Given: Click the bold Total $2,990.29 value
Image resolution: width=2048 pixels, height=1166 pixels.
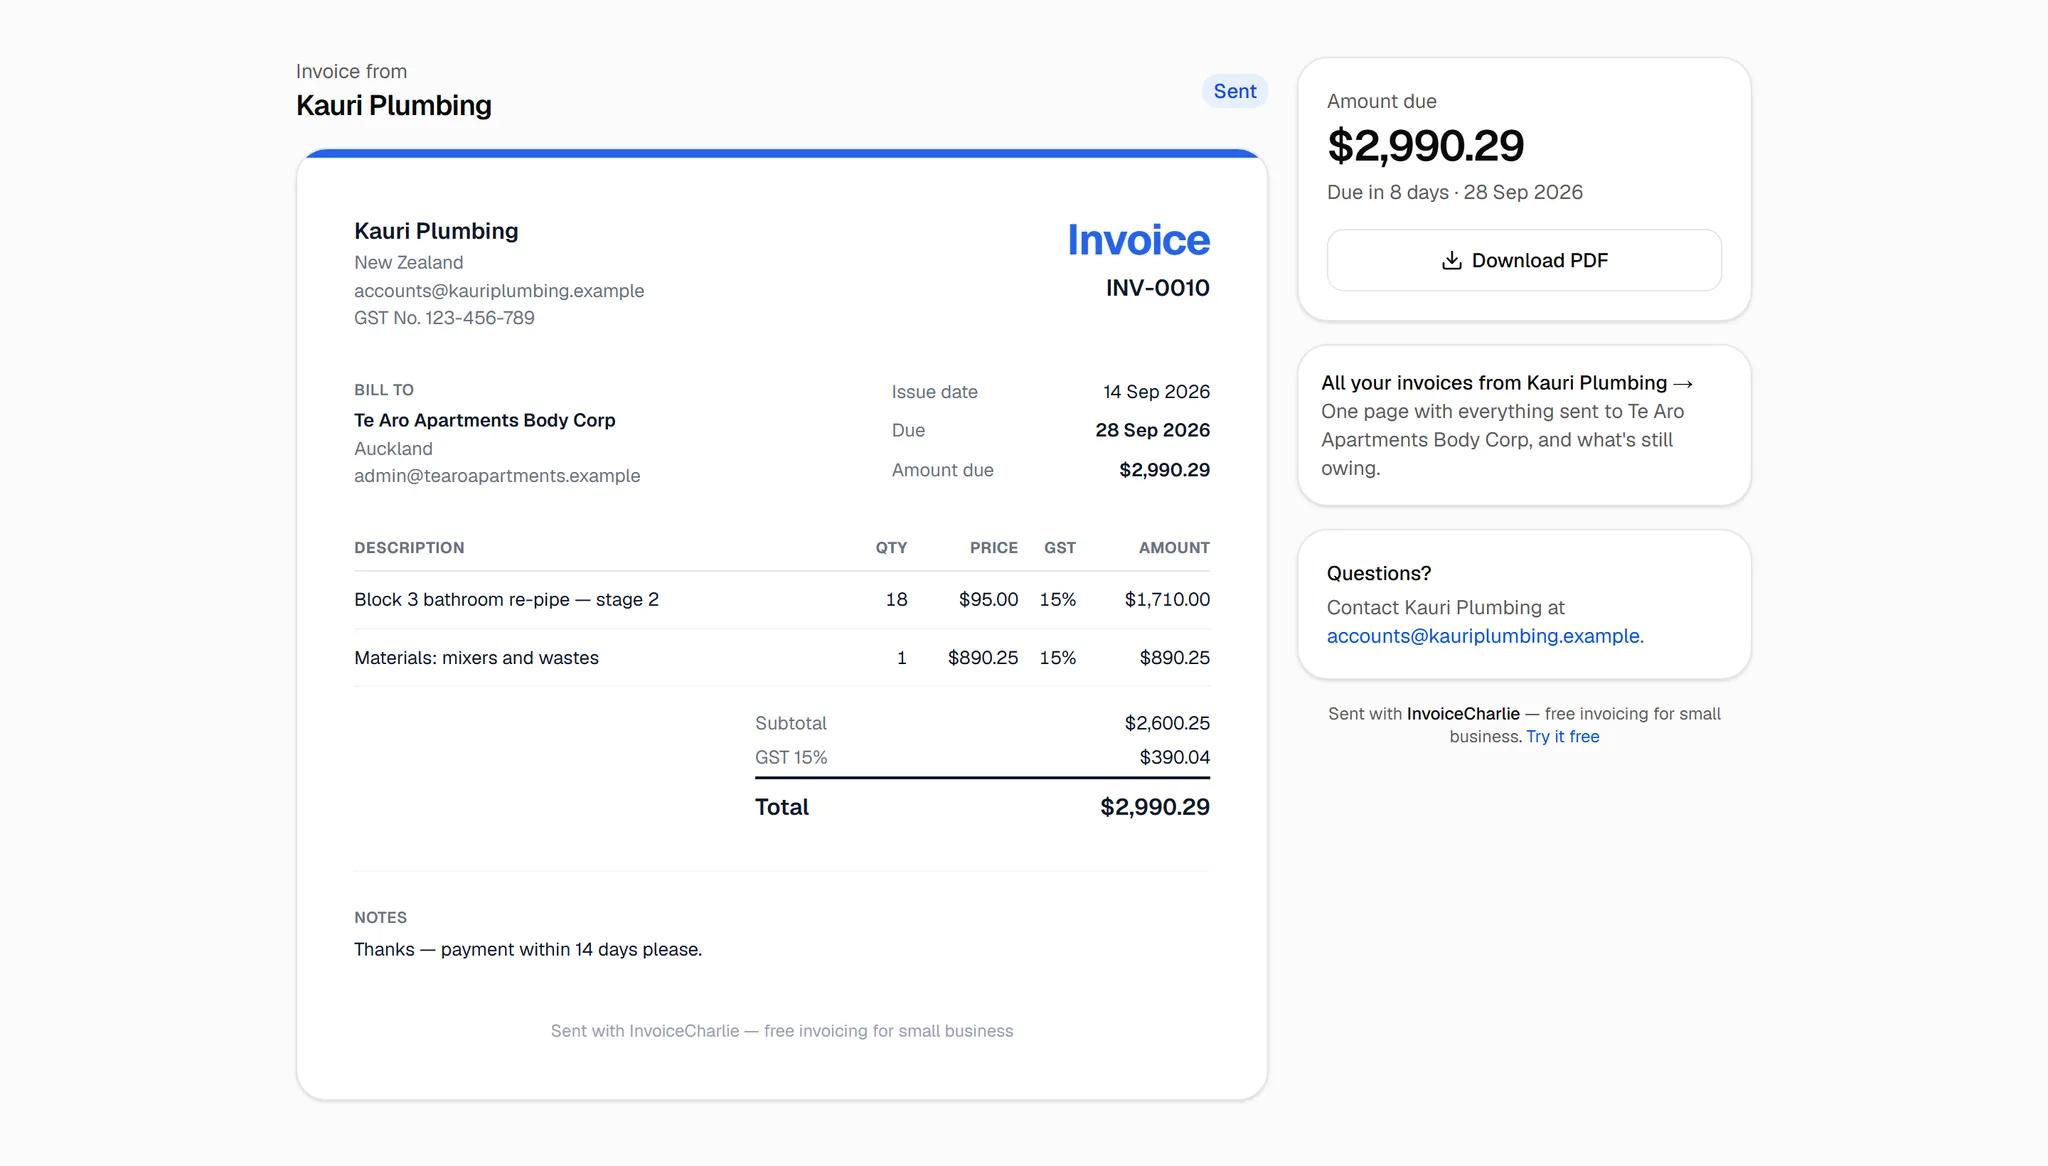Looking at the screenshot, I should point(1155,807).
